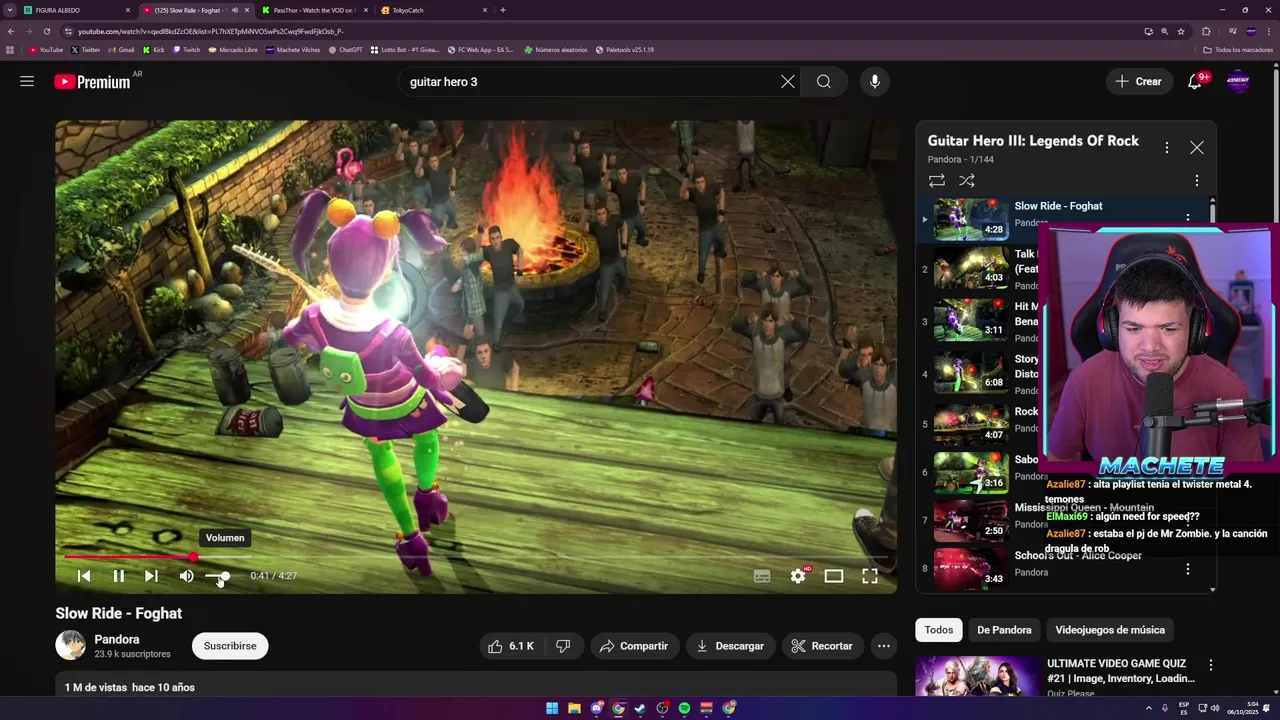Screen dimensions: 1280x720
Task: Start voice search with the microphone
Action: click(875, 82)
